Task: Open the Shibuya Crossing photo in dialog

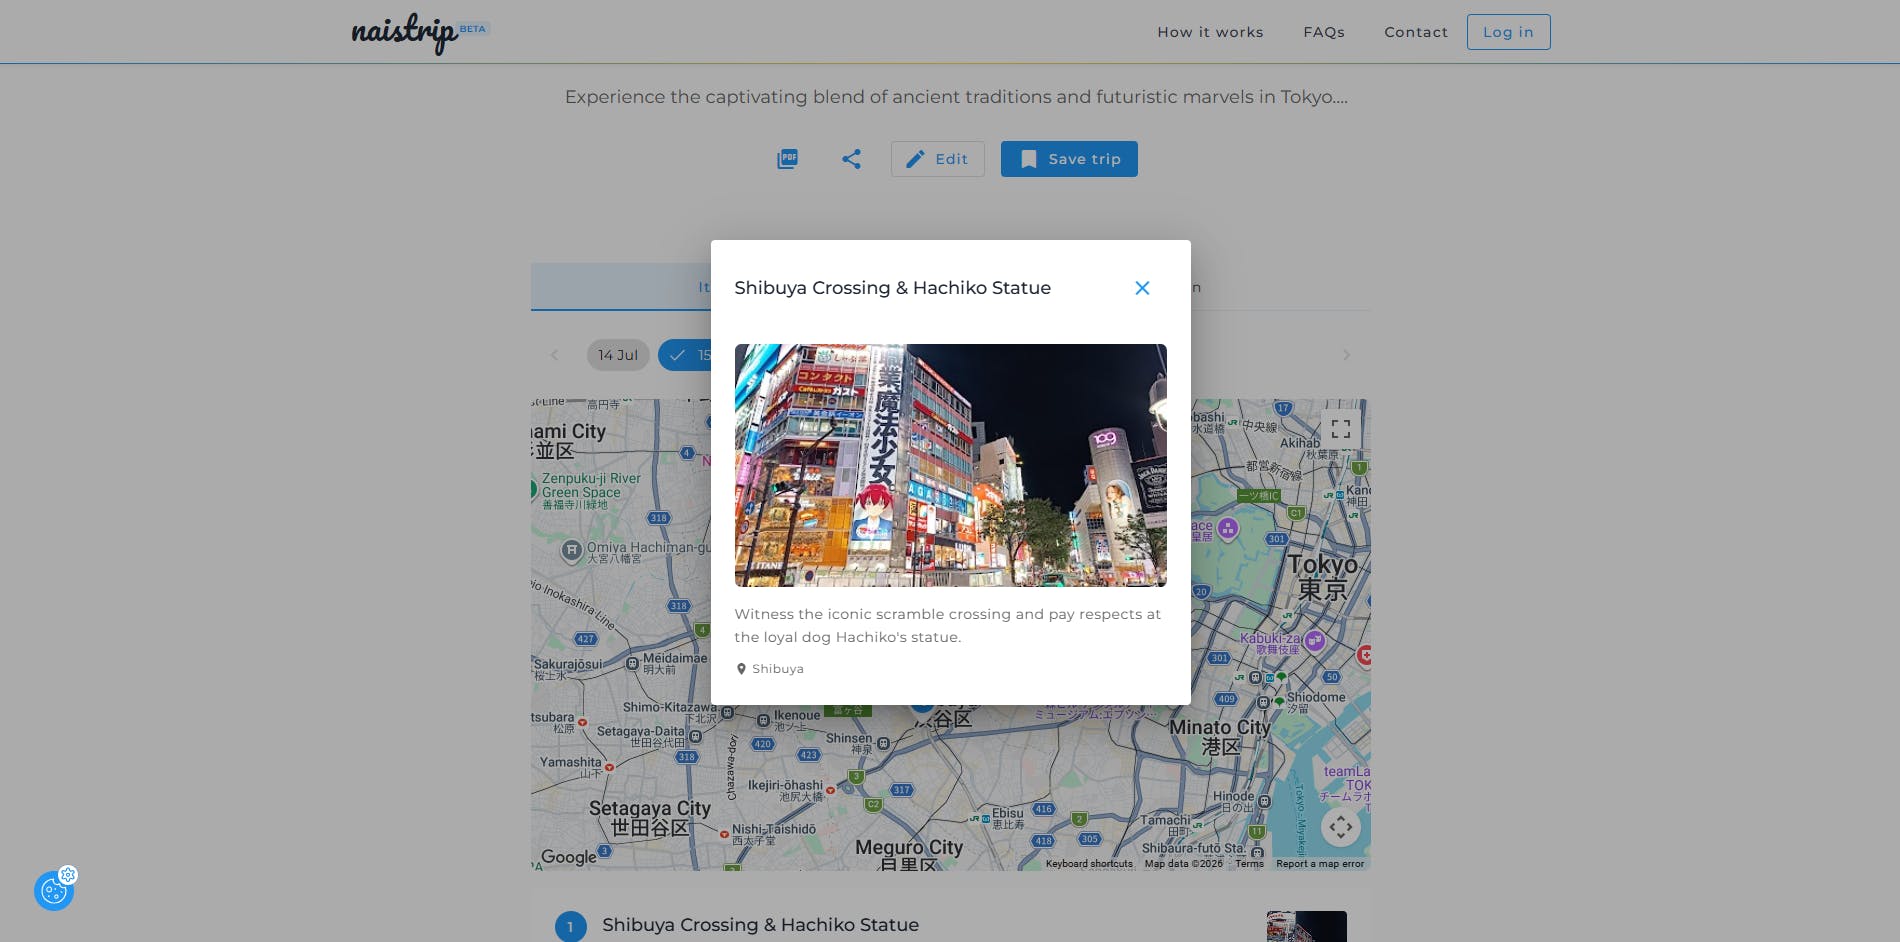Action: [x=950, y=465]
